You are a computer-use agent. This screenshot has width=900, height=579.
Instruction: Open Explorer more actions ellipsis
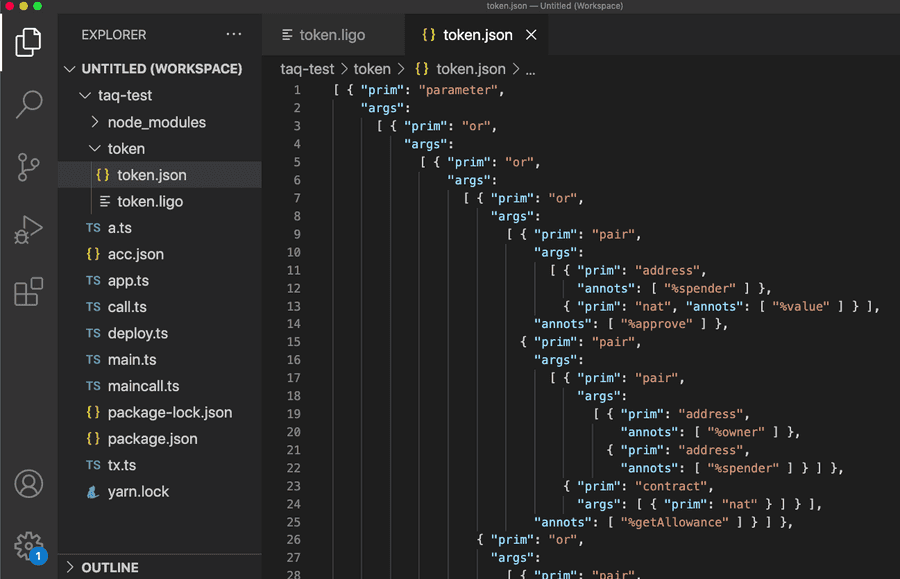(x=234, y=35)
